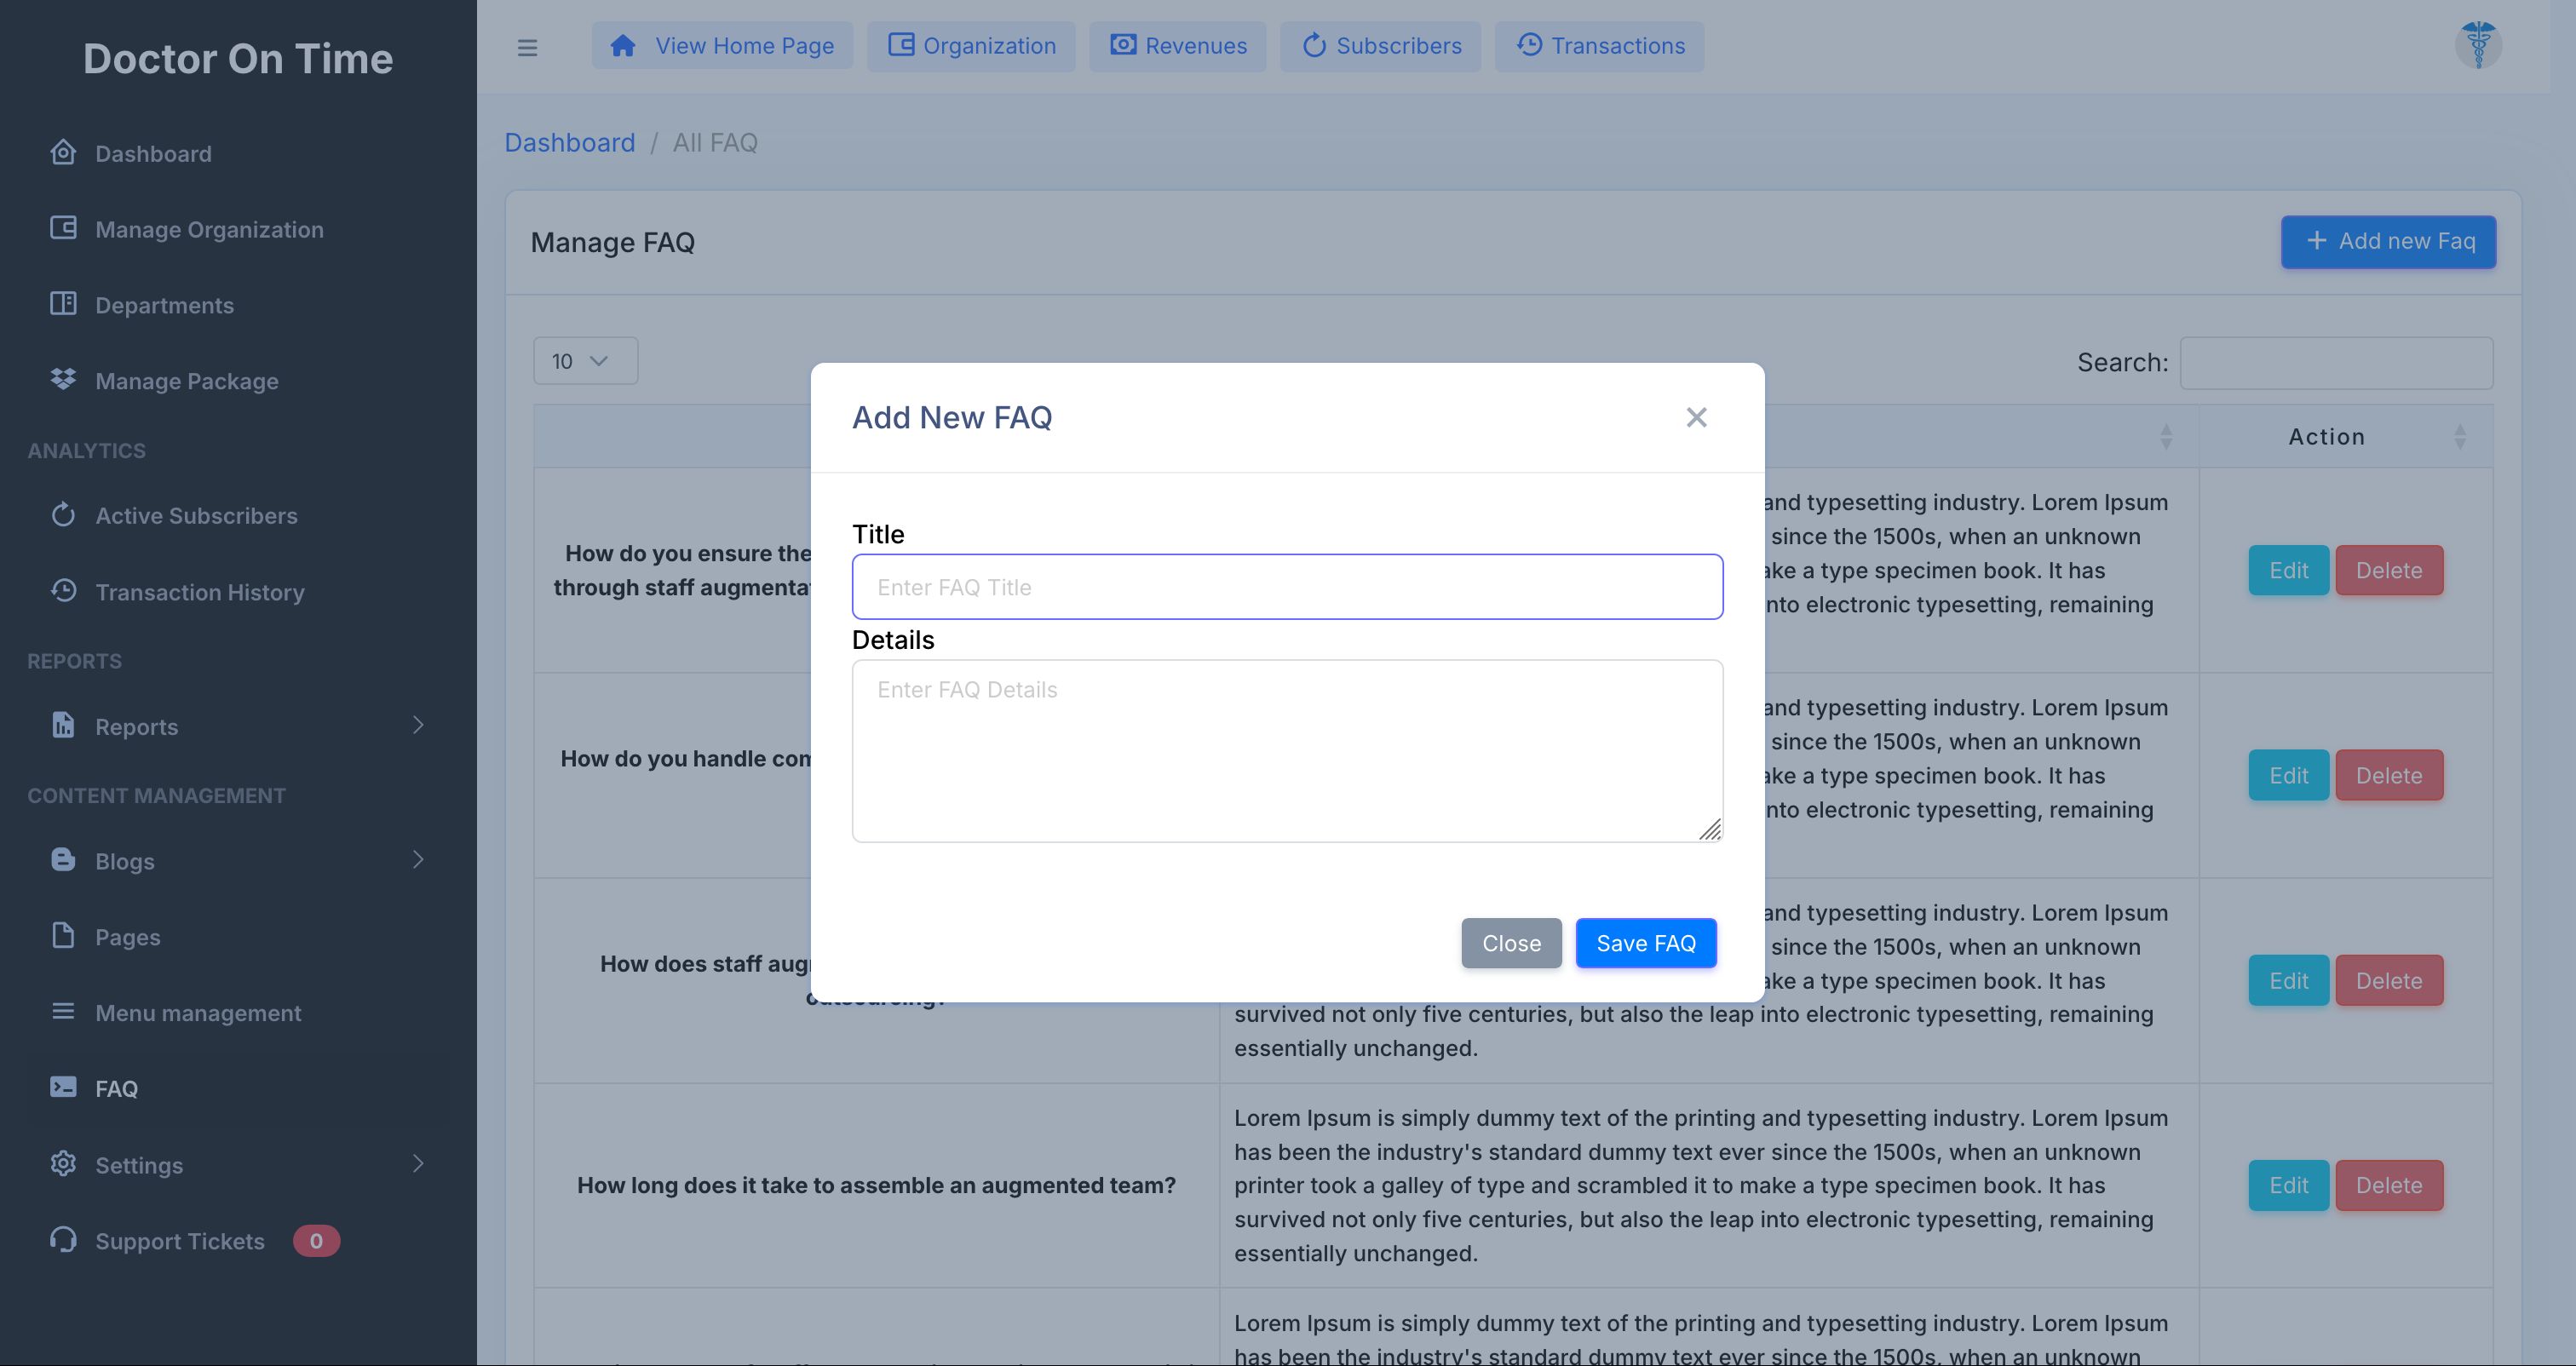The height and width of the screenshot is (1366, 2576).
Task: Click the hamburger menu toggle icon
Action: point(527,47)
